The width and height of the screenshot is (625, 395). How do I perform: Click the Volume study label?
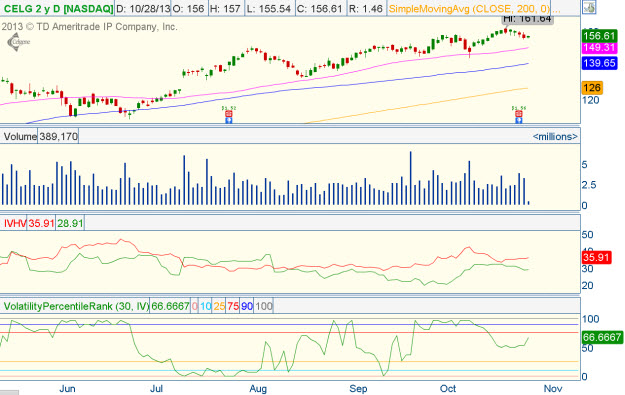[20, 137]
